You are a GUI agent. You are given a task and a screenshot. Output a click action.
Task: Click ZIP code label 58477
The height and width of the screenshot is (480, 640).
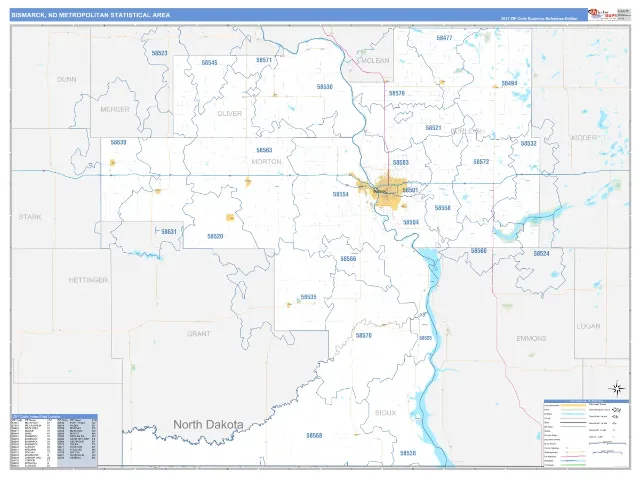pos(444,38)
